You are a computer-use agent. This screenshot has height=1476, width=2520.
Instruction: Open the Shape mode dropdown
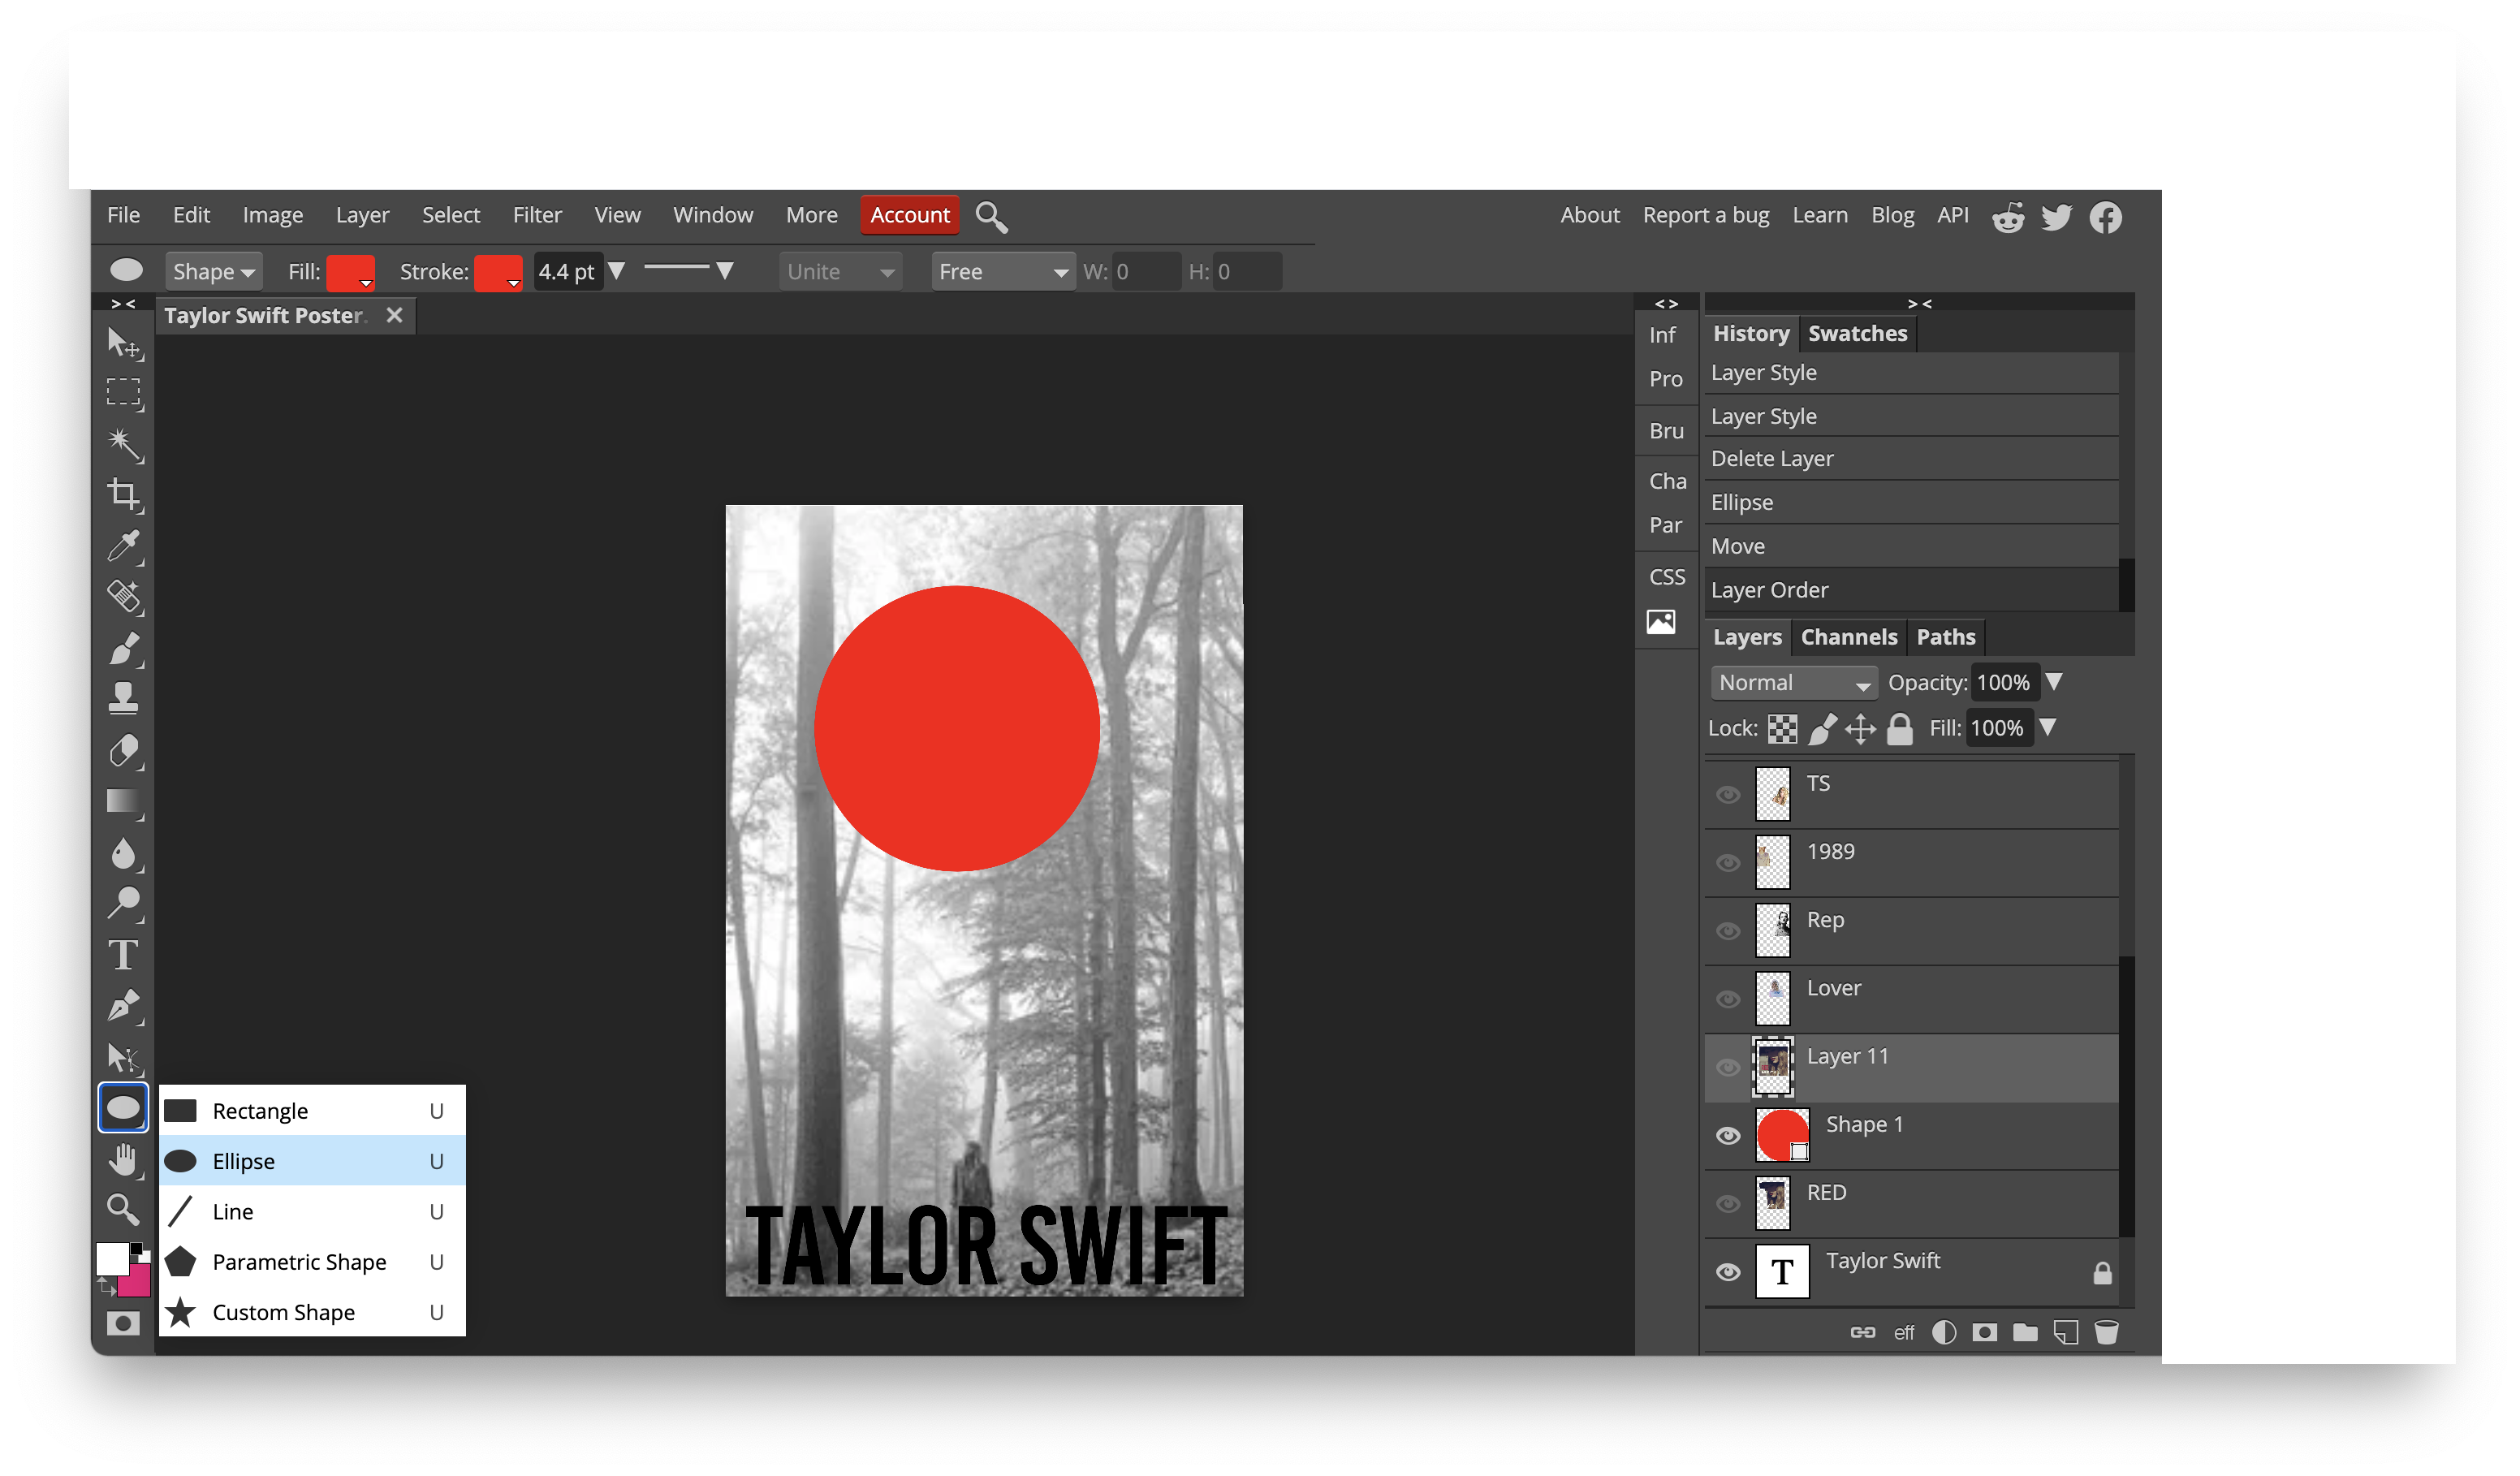213,272
